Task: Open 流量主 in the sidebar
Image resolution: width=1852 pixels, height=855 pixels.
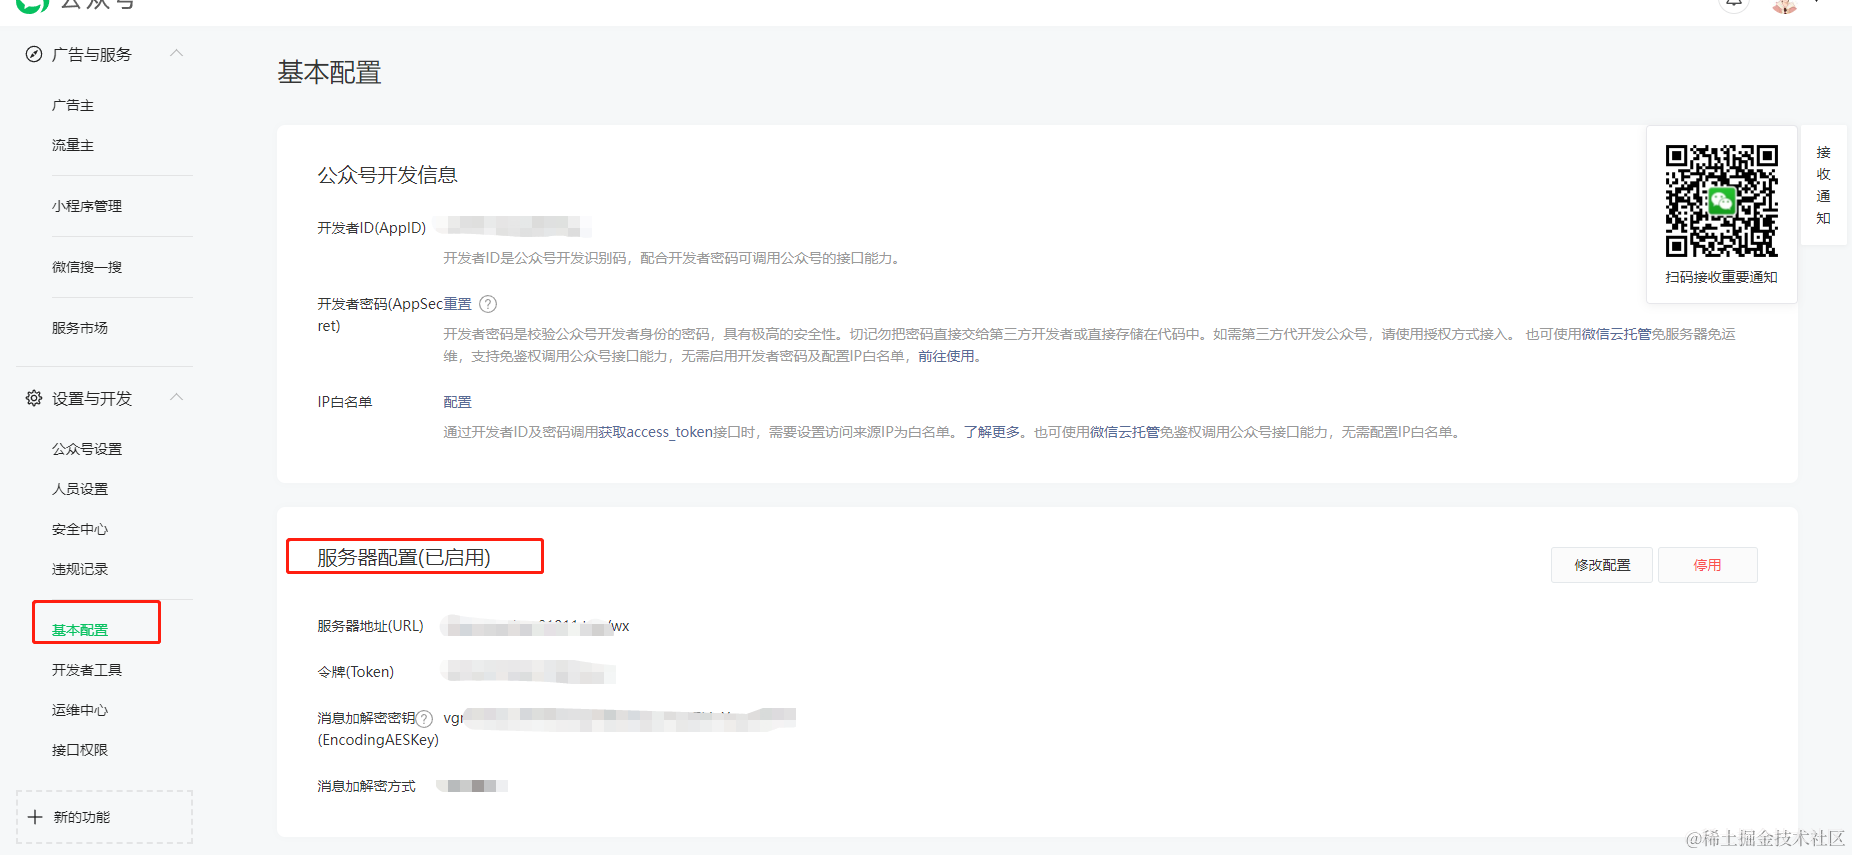Action: click(73, 145)
